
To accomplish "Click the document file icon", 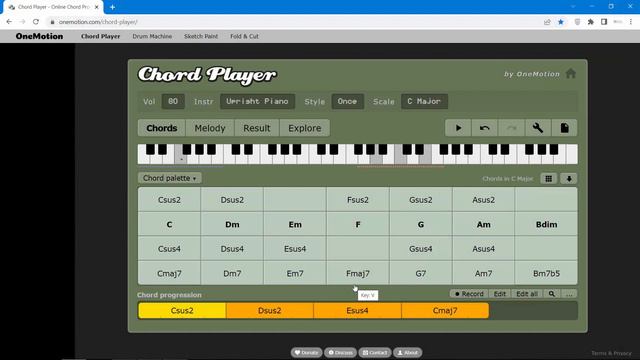I will 564,128.
